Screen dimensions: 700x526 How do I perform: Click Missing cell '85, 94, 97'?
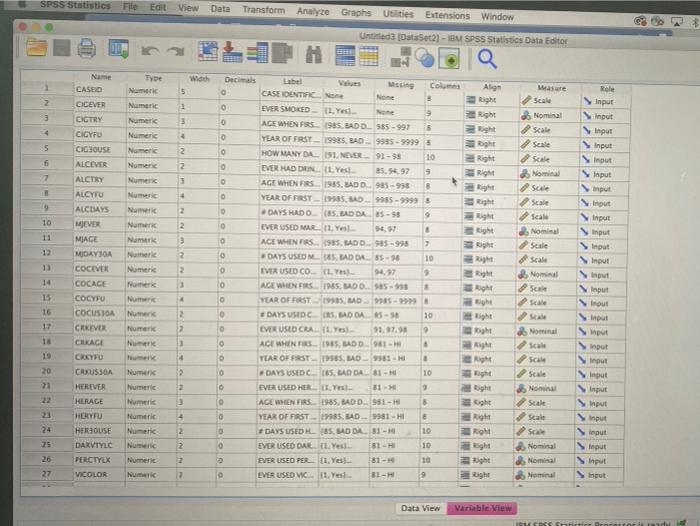coord(398,171)
